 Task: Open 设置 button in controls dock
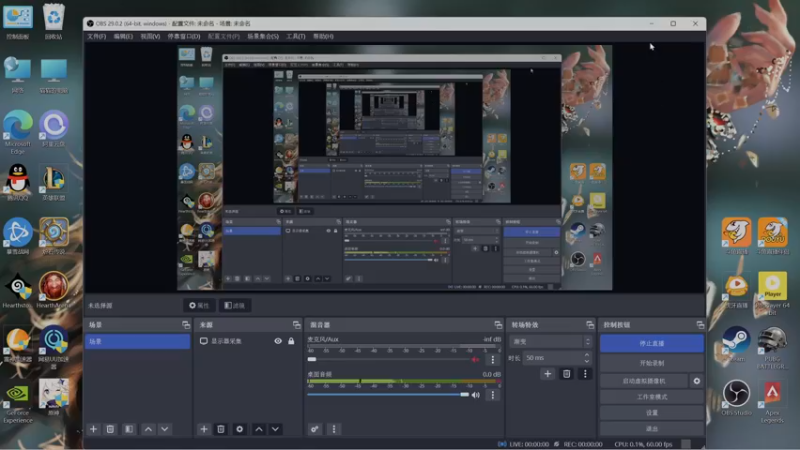pos(652,412)
